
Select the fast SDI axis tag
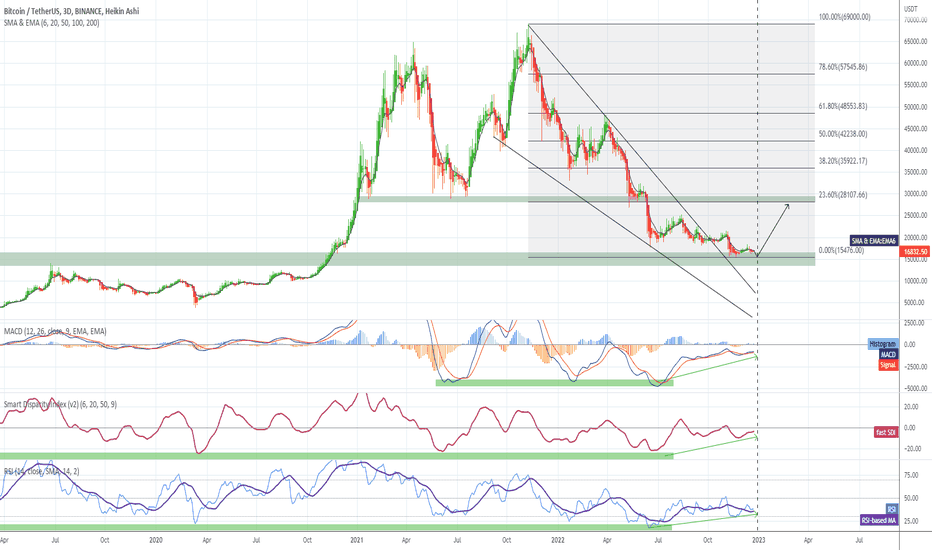point(886,432)
